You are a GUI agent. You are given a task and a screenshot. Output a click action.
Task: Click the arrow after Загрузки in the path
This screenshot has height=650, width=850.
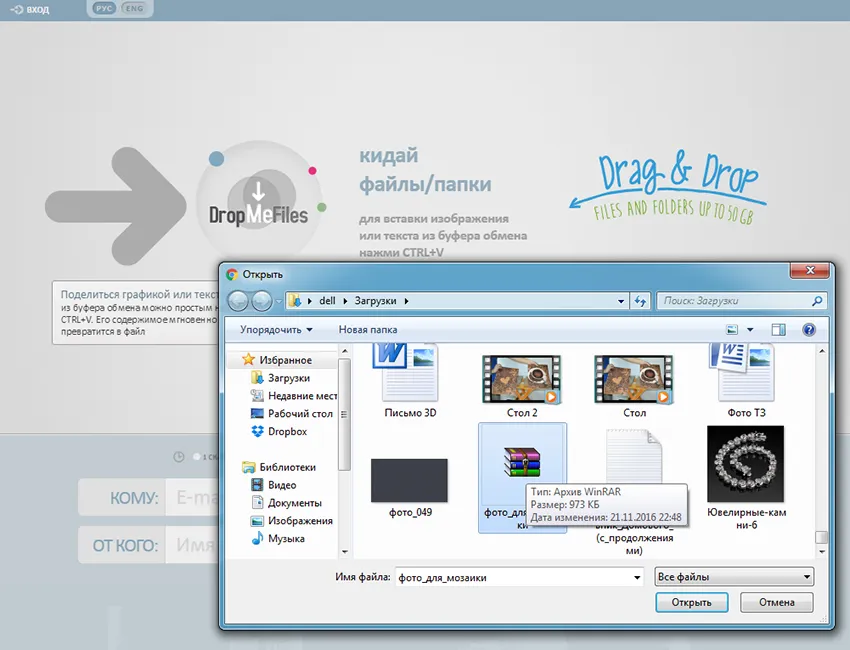pyautogui.click(x=407, y=301)
